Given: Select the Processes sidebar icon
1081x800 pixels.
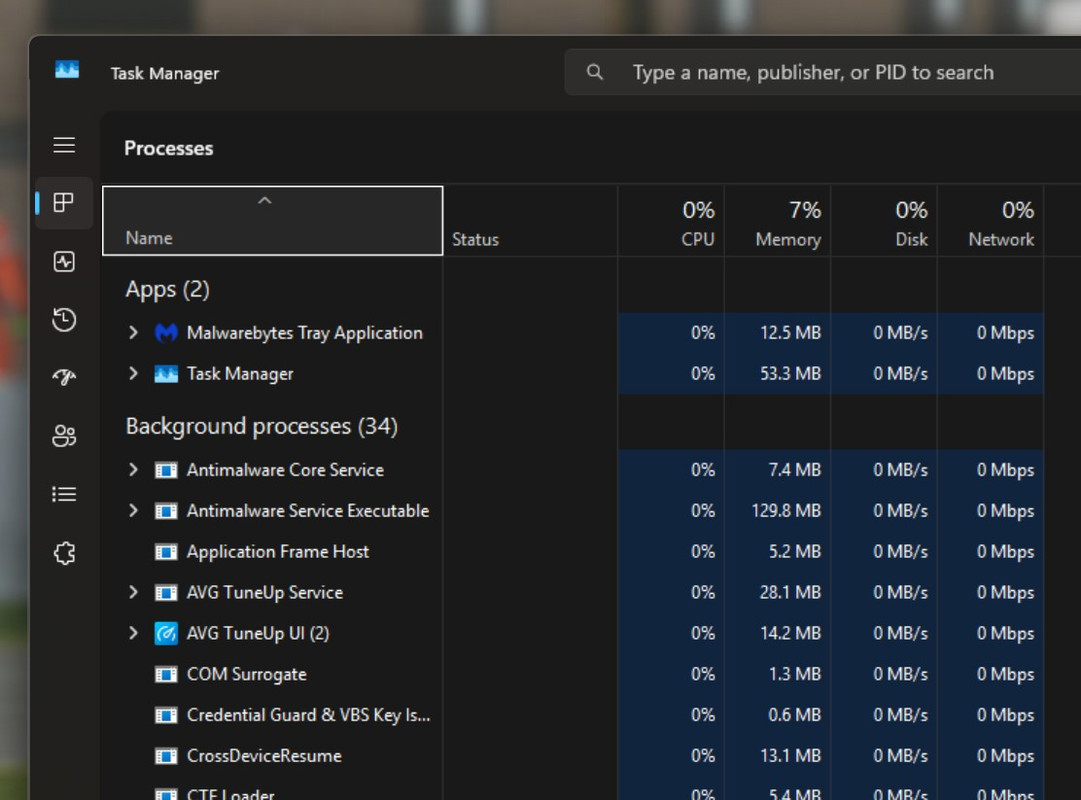Looking at the screenshot, I should click(64, 203).
